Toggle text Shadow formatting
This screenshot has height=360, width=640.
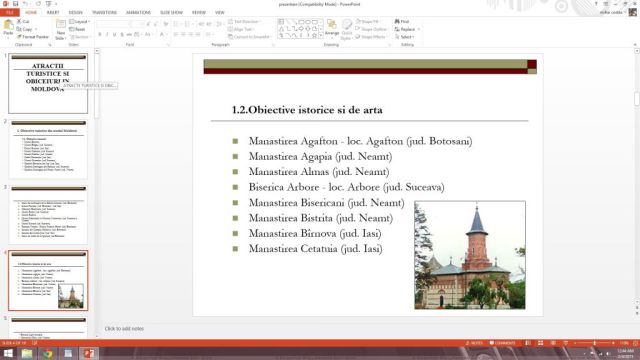(x=122, y=35)
